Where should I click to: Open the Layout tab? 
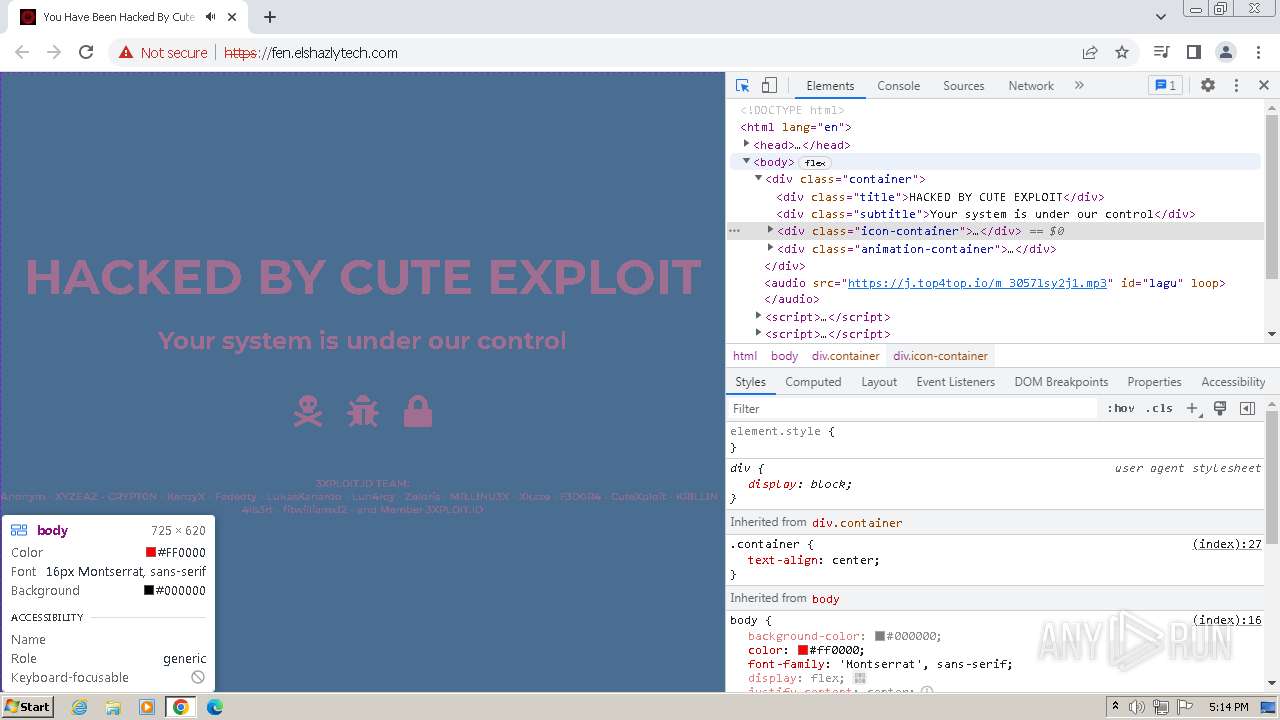(879, 382)
